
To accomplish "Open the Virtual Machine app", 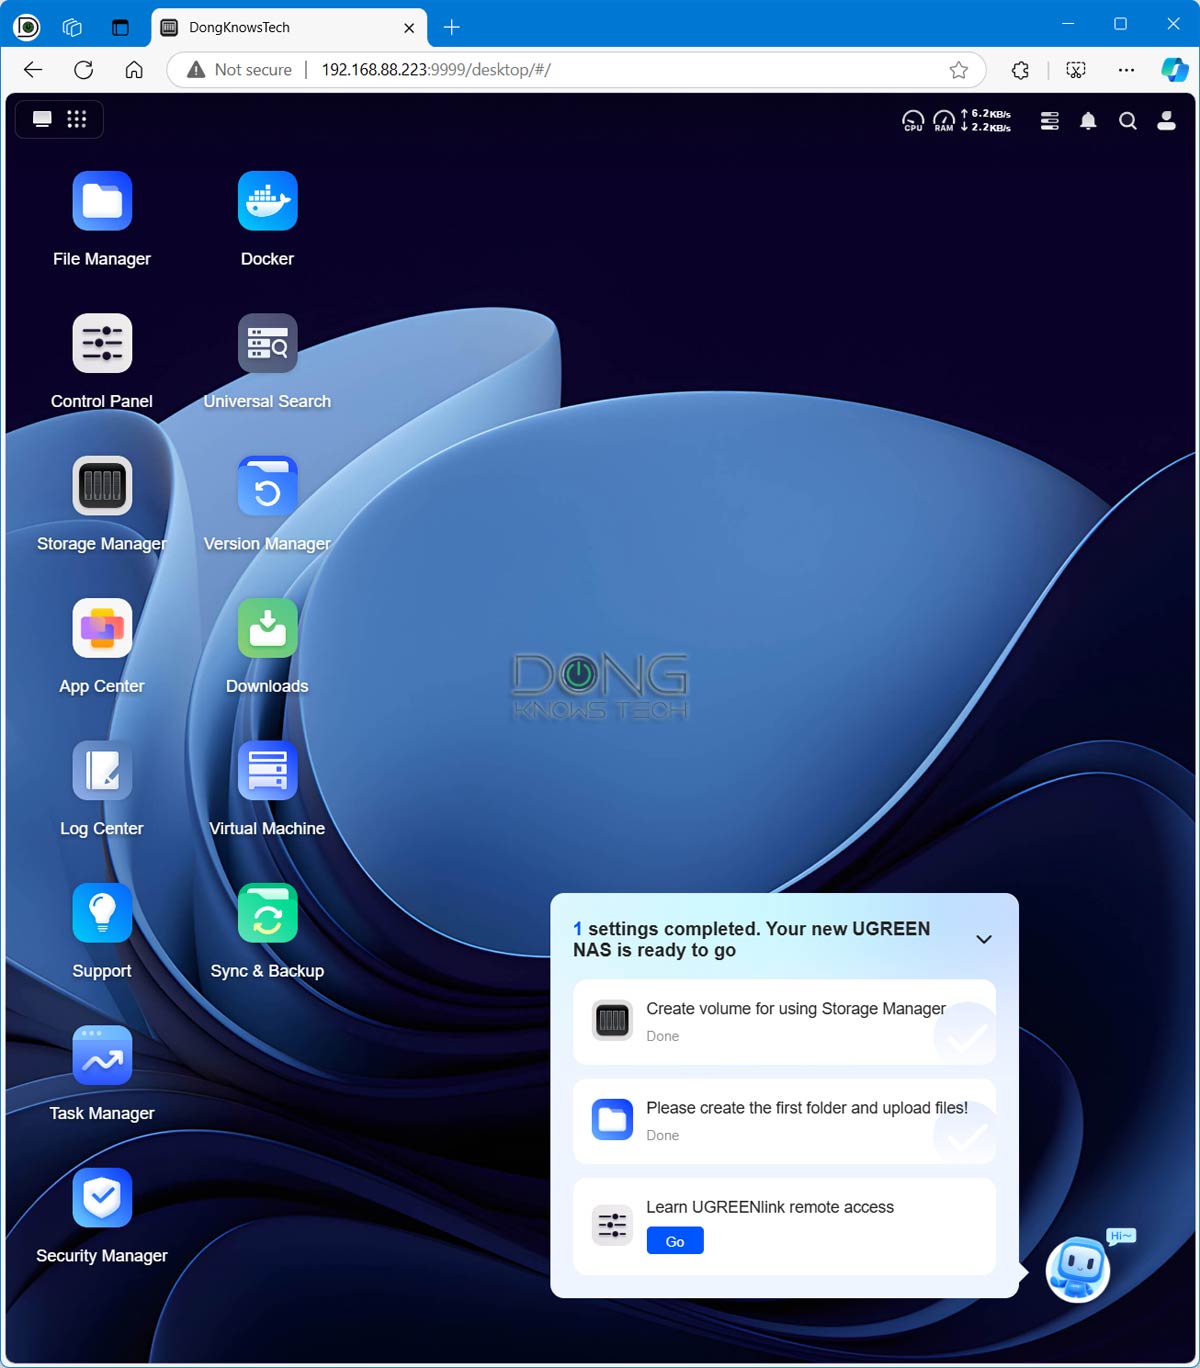I will click(x=267, y=771).
